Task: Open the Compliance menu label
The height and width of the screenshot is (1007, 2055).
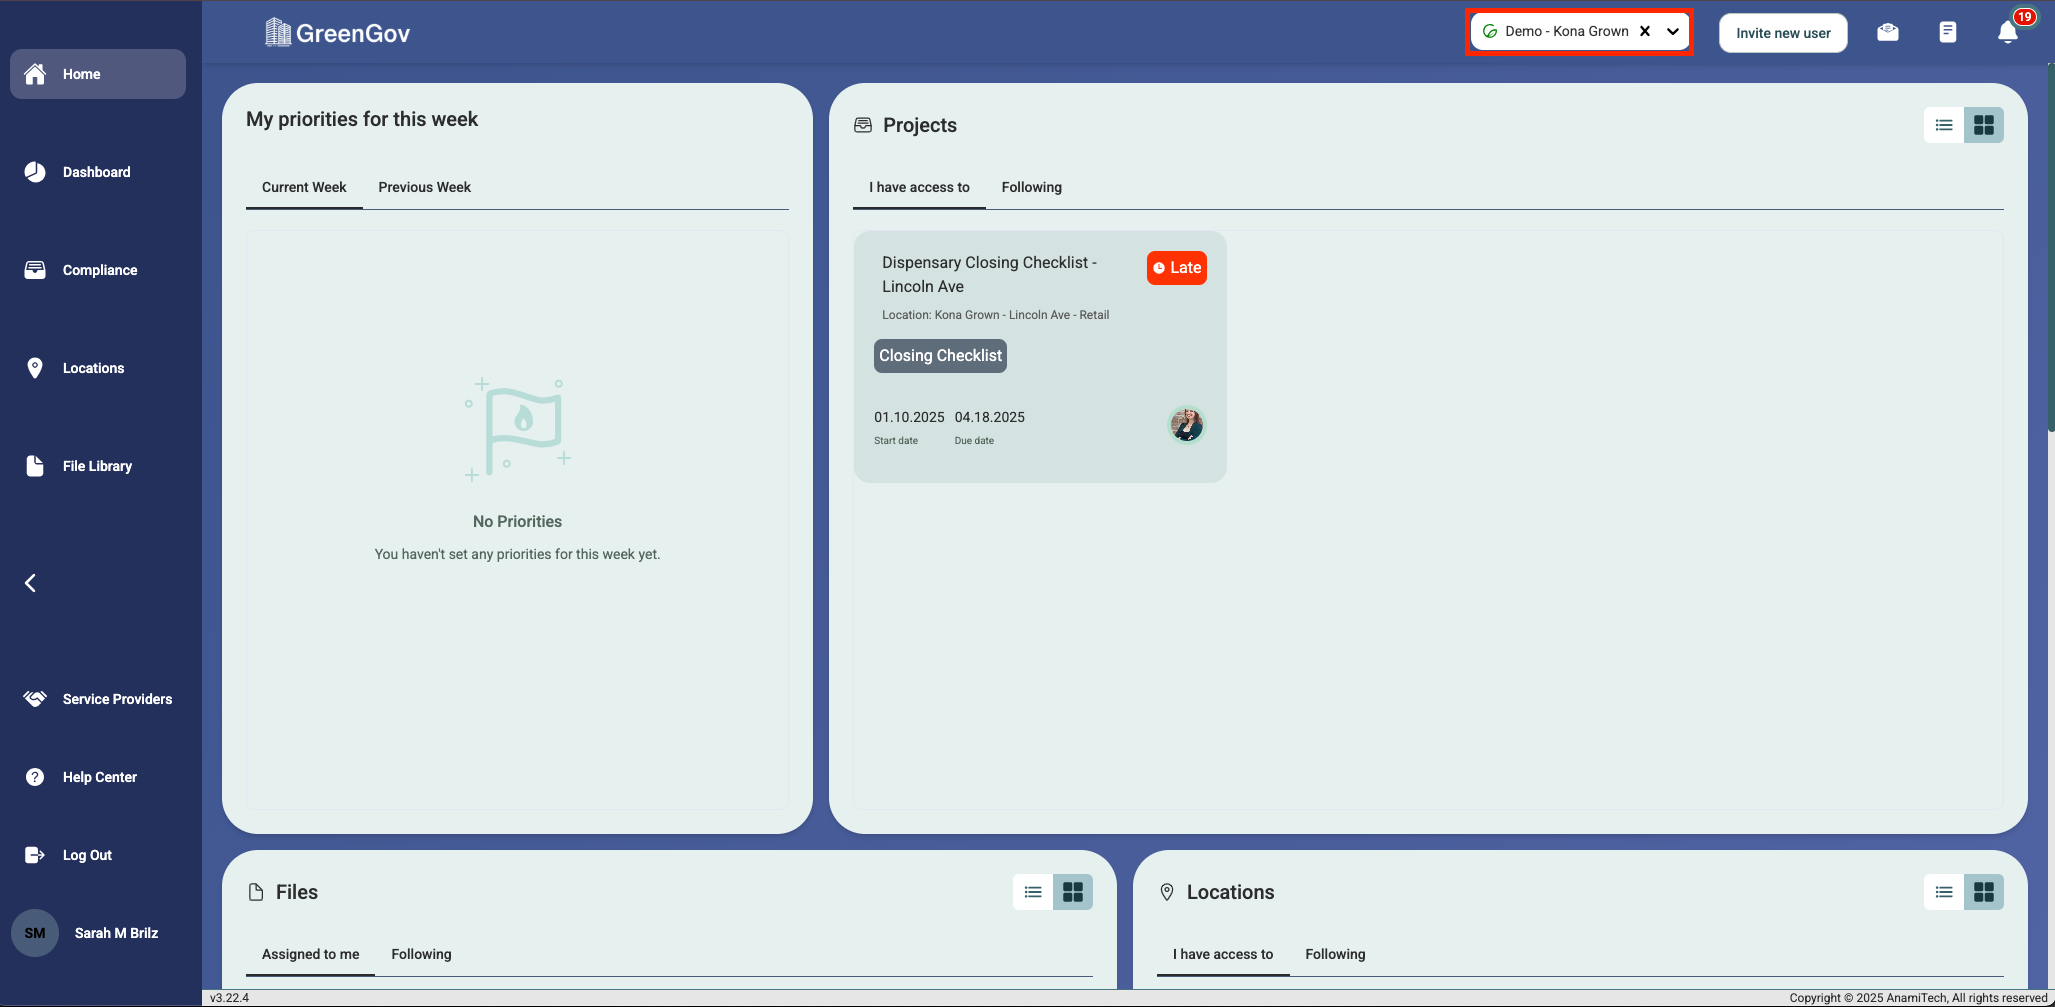Action: click(100, 270)
